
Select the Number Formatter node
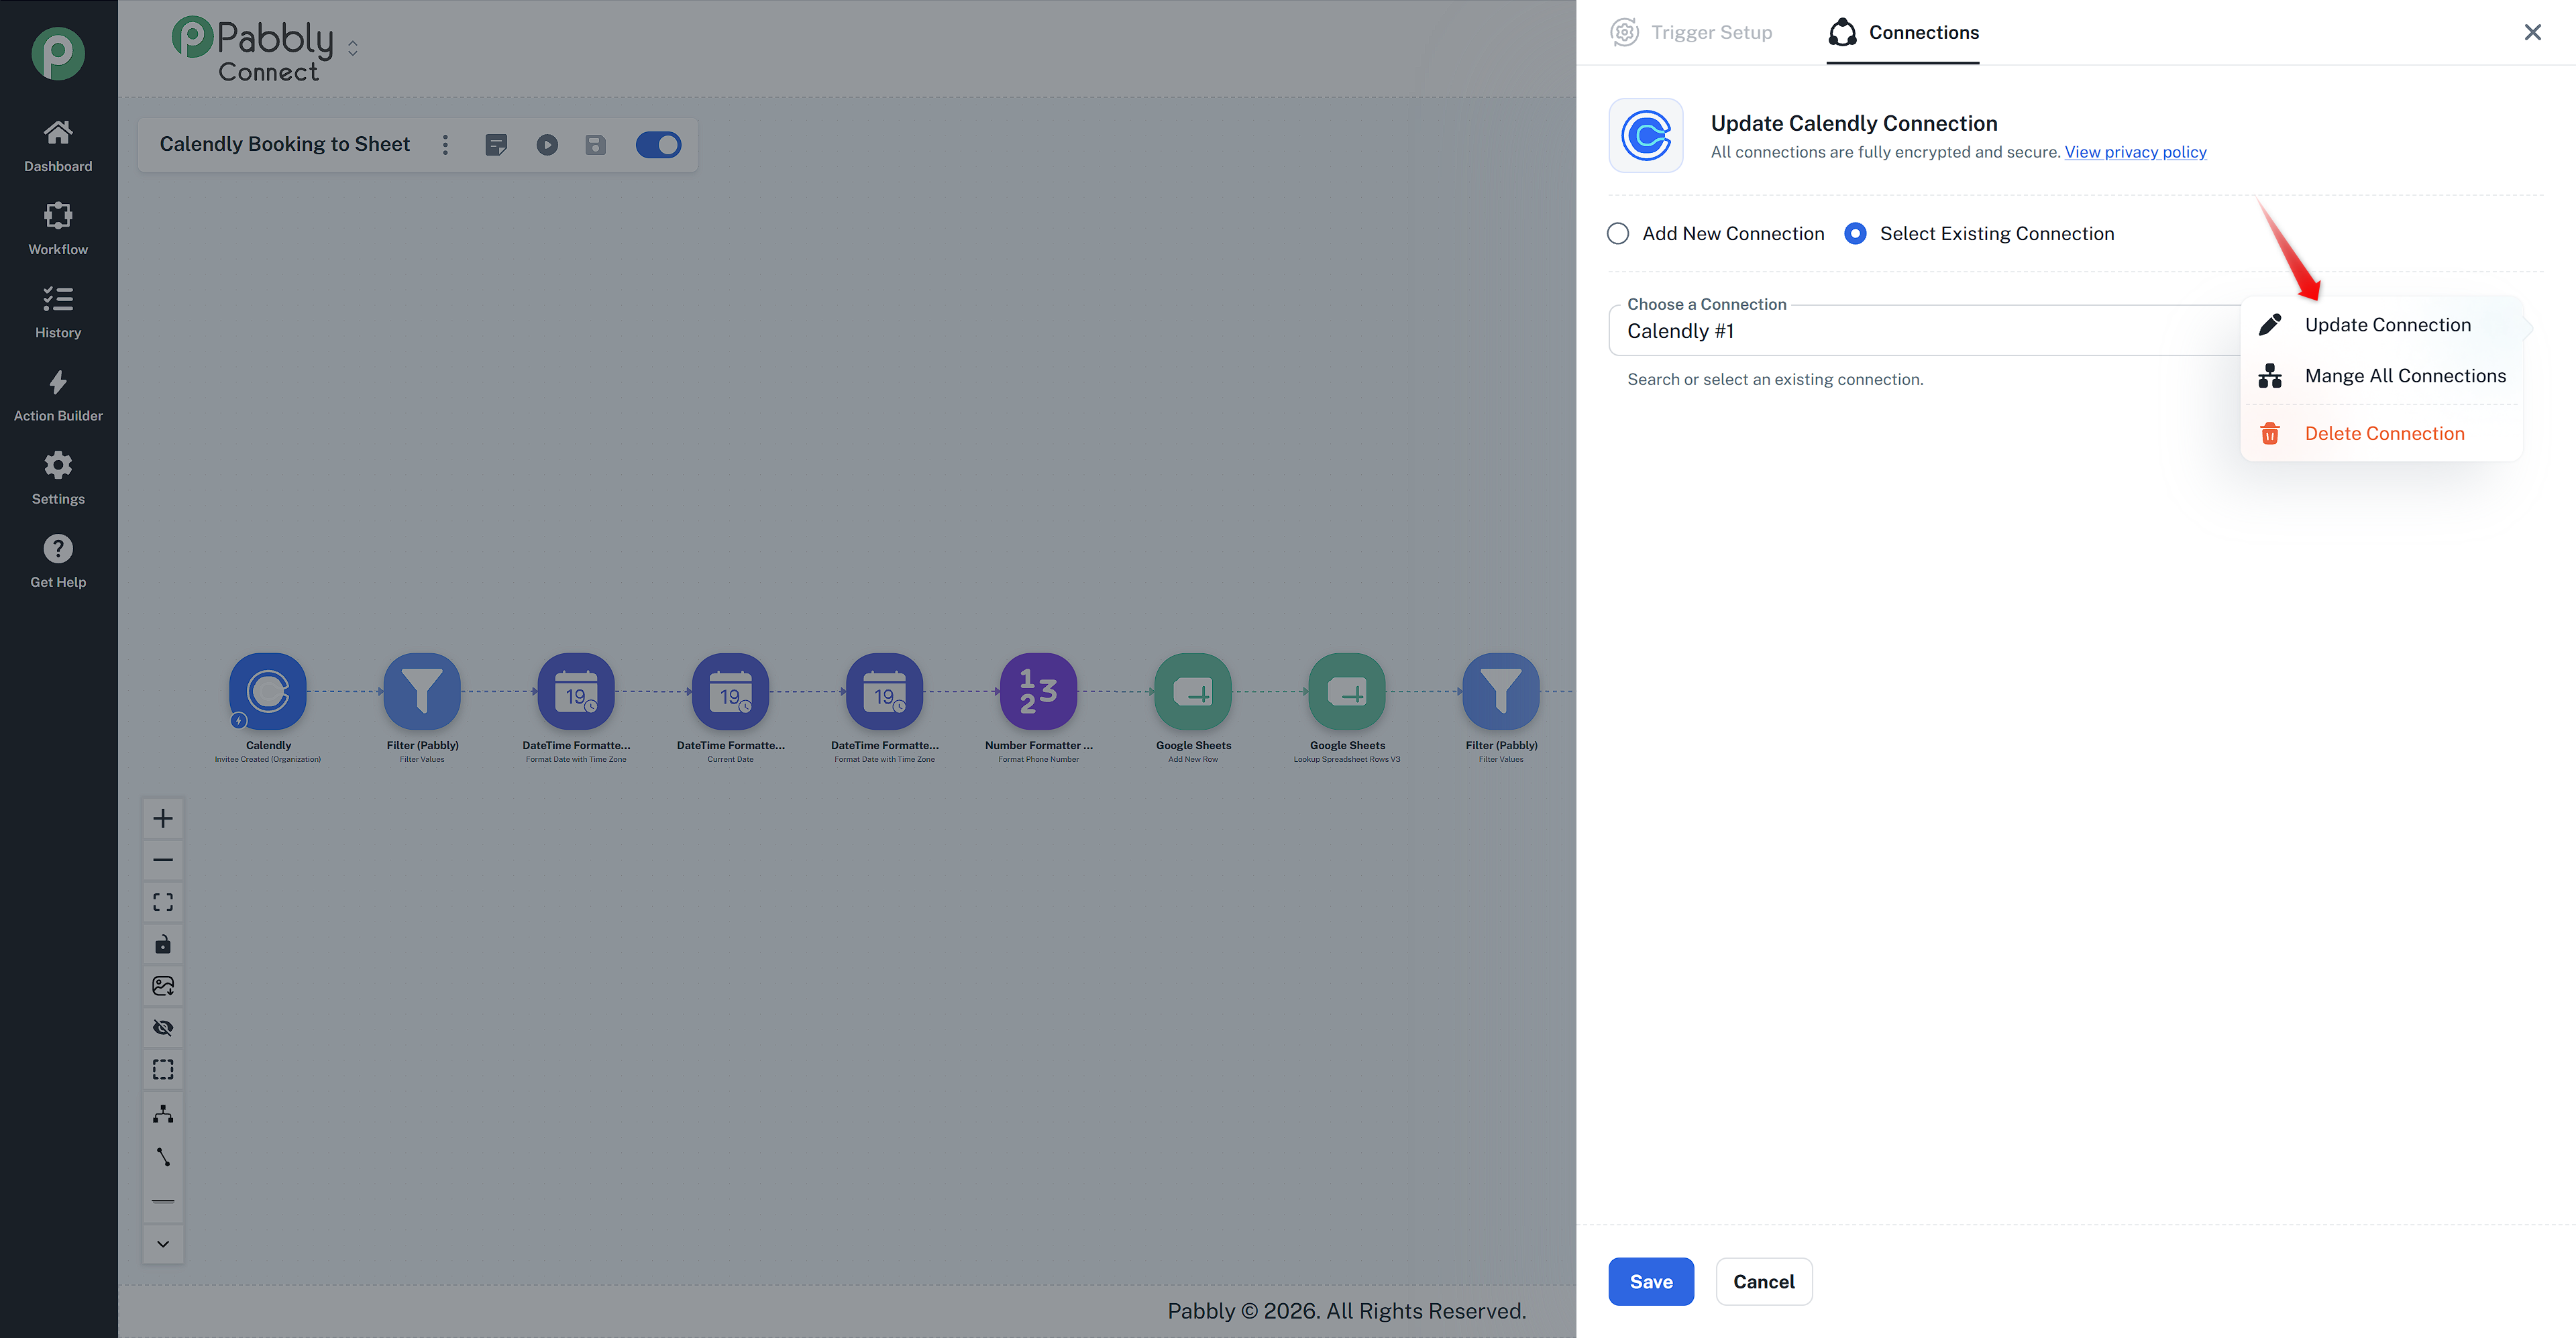point(1038,691)
